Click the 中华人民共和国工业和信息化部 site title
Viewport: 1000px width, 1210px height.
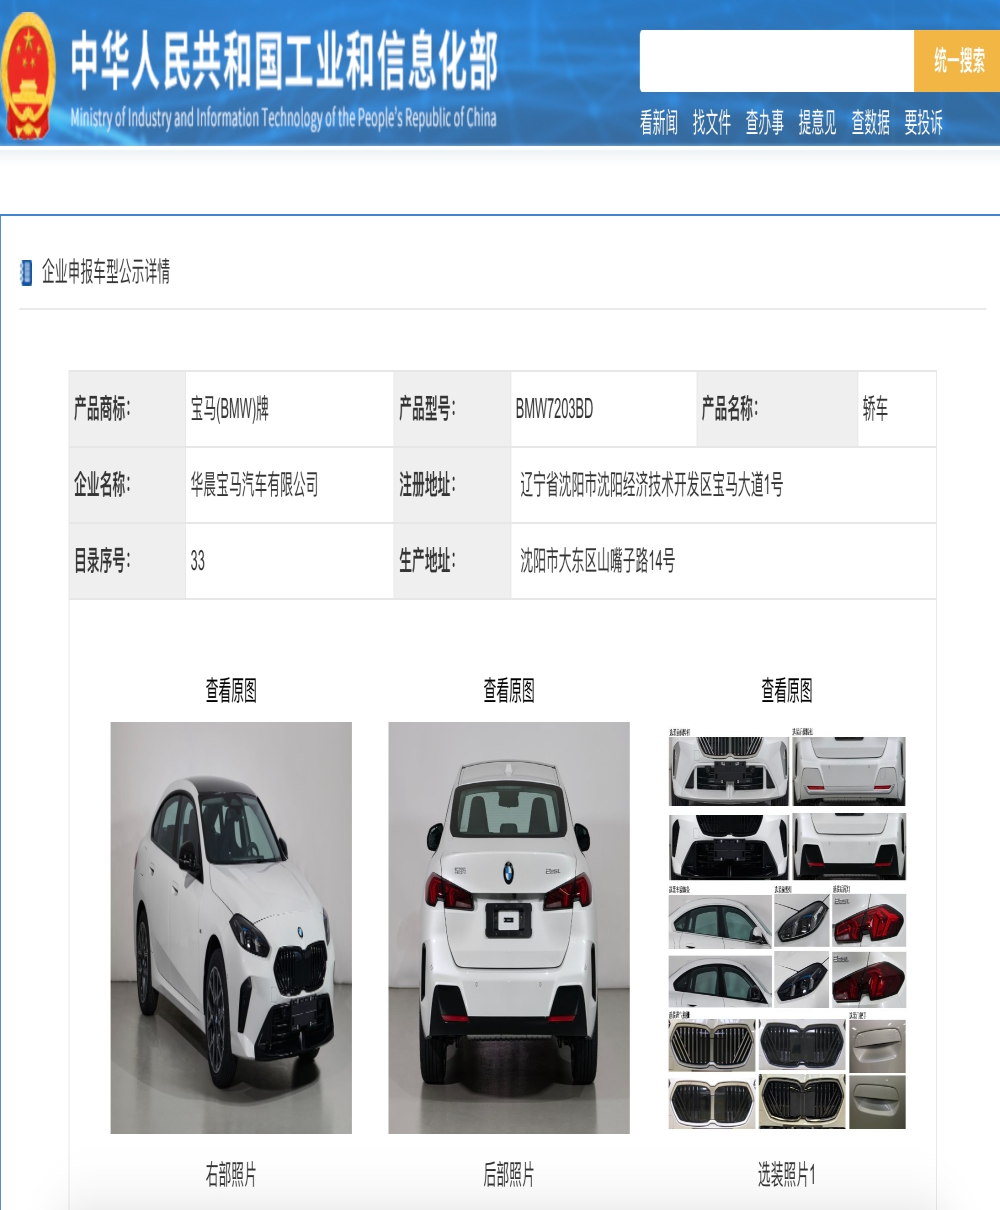coord(284,61)
